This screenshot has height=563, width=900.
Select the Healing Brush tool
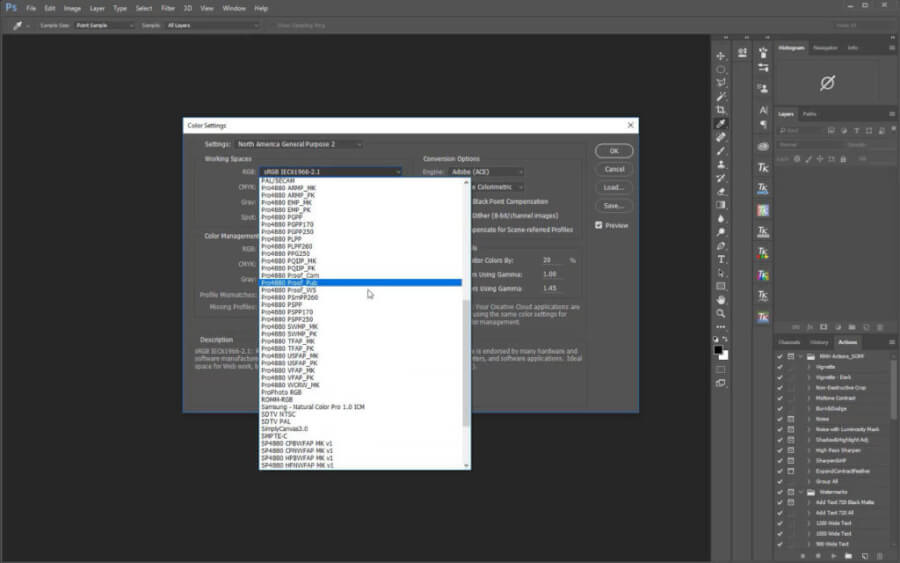[x=720, y=137]
